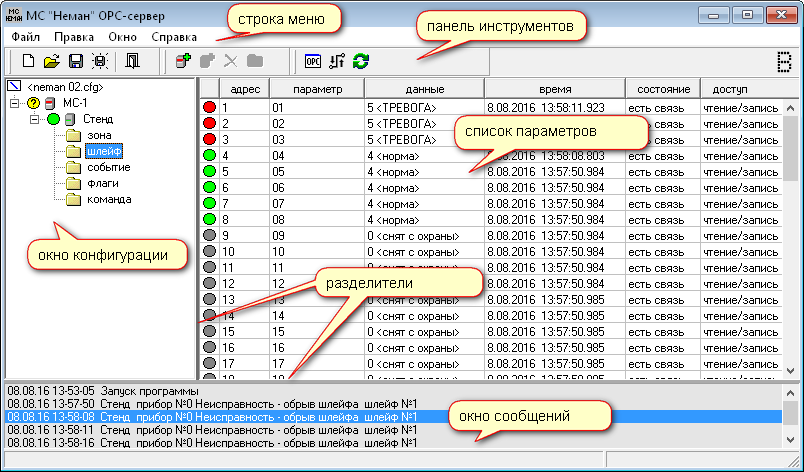804x472 pixels.
Task: Sort by the время column header
Action: 553,89
